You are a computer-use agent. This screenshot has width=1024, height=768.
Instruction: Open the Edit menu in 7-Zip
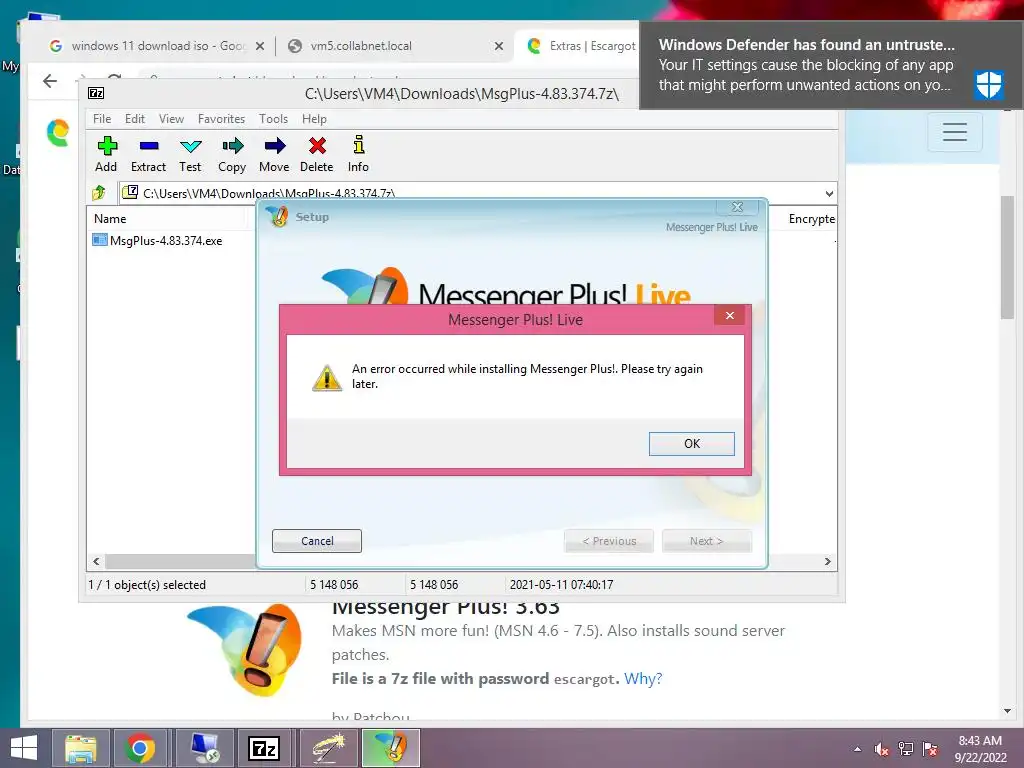tap(135, 119)
